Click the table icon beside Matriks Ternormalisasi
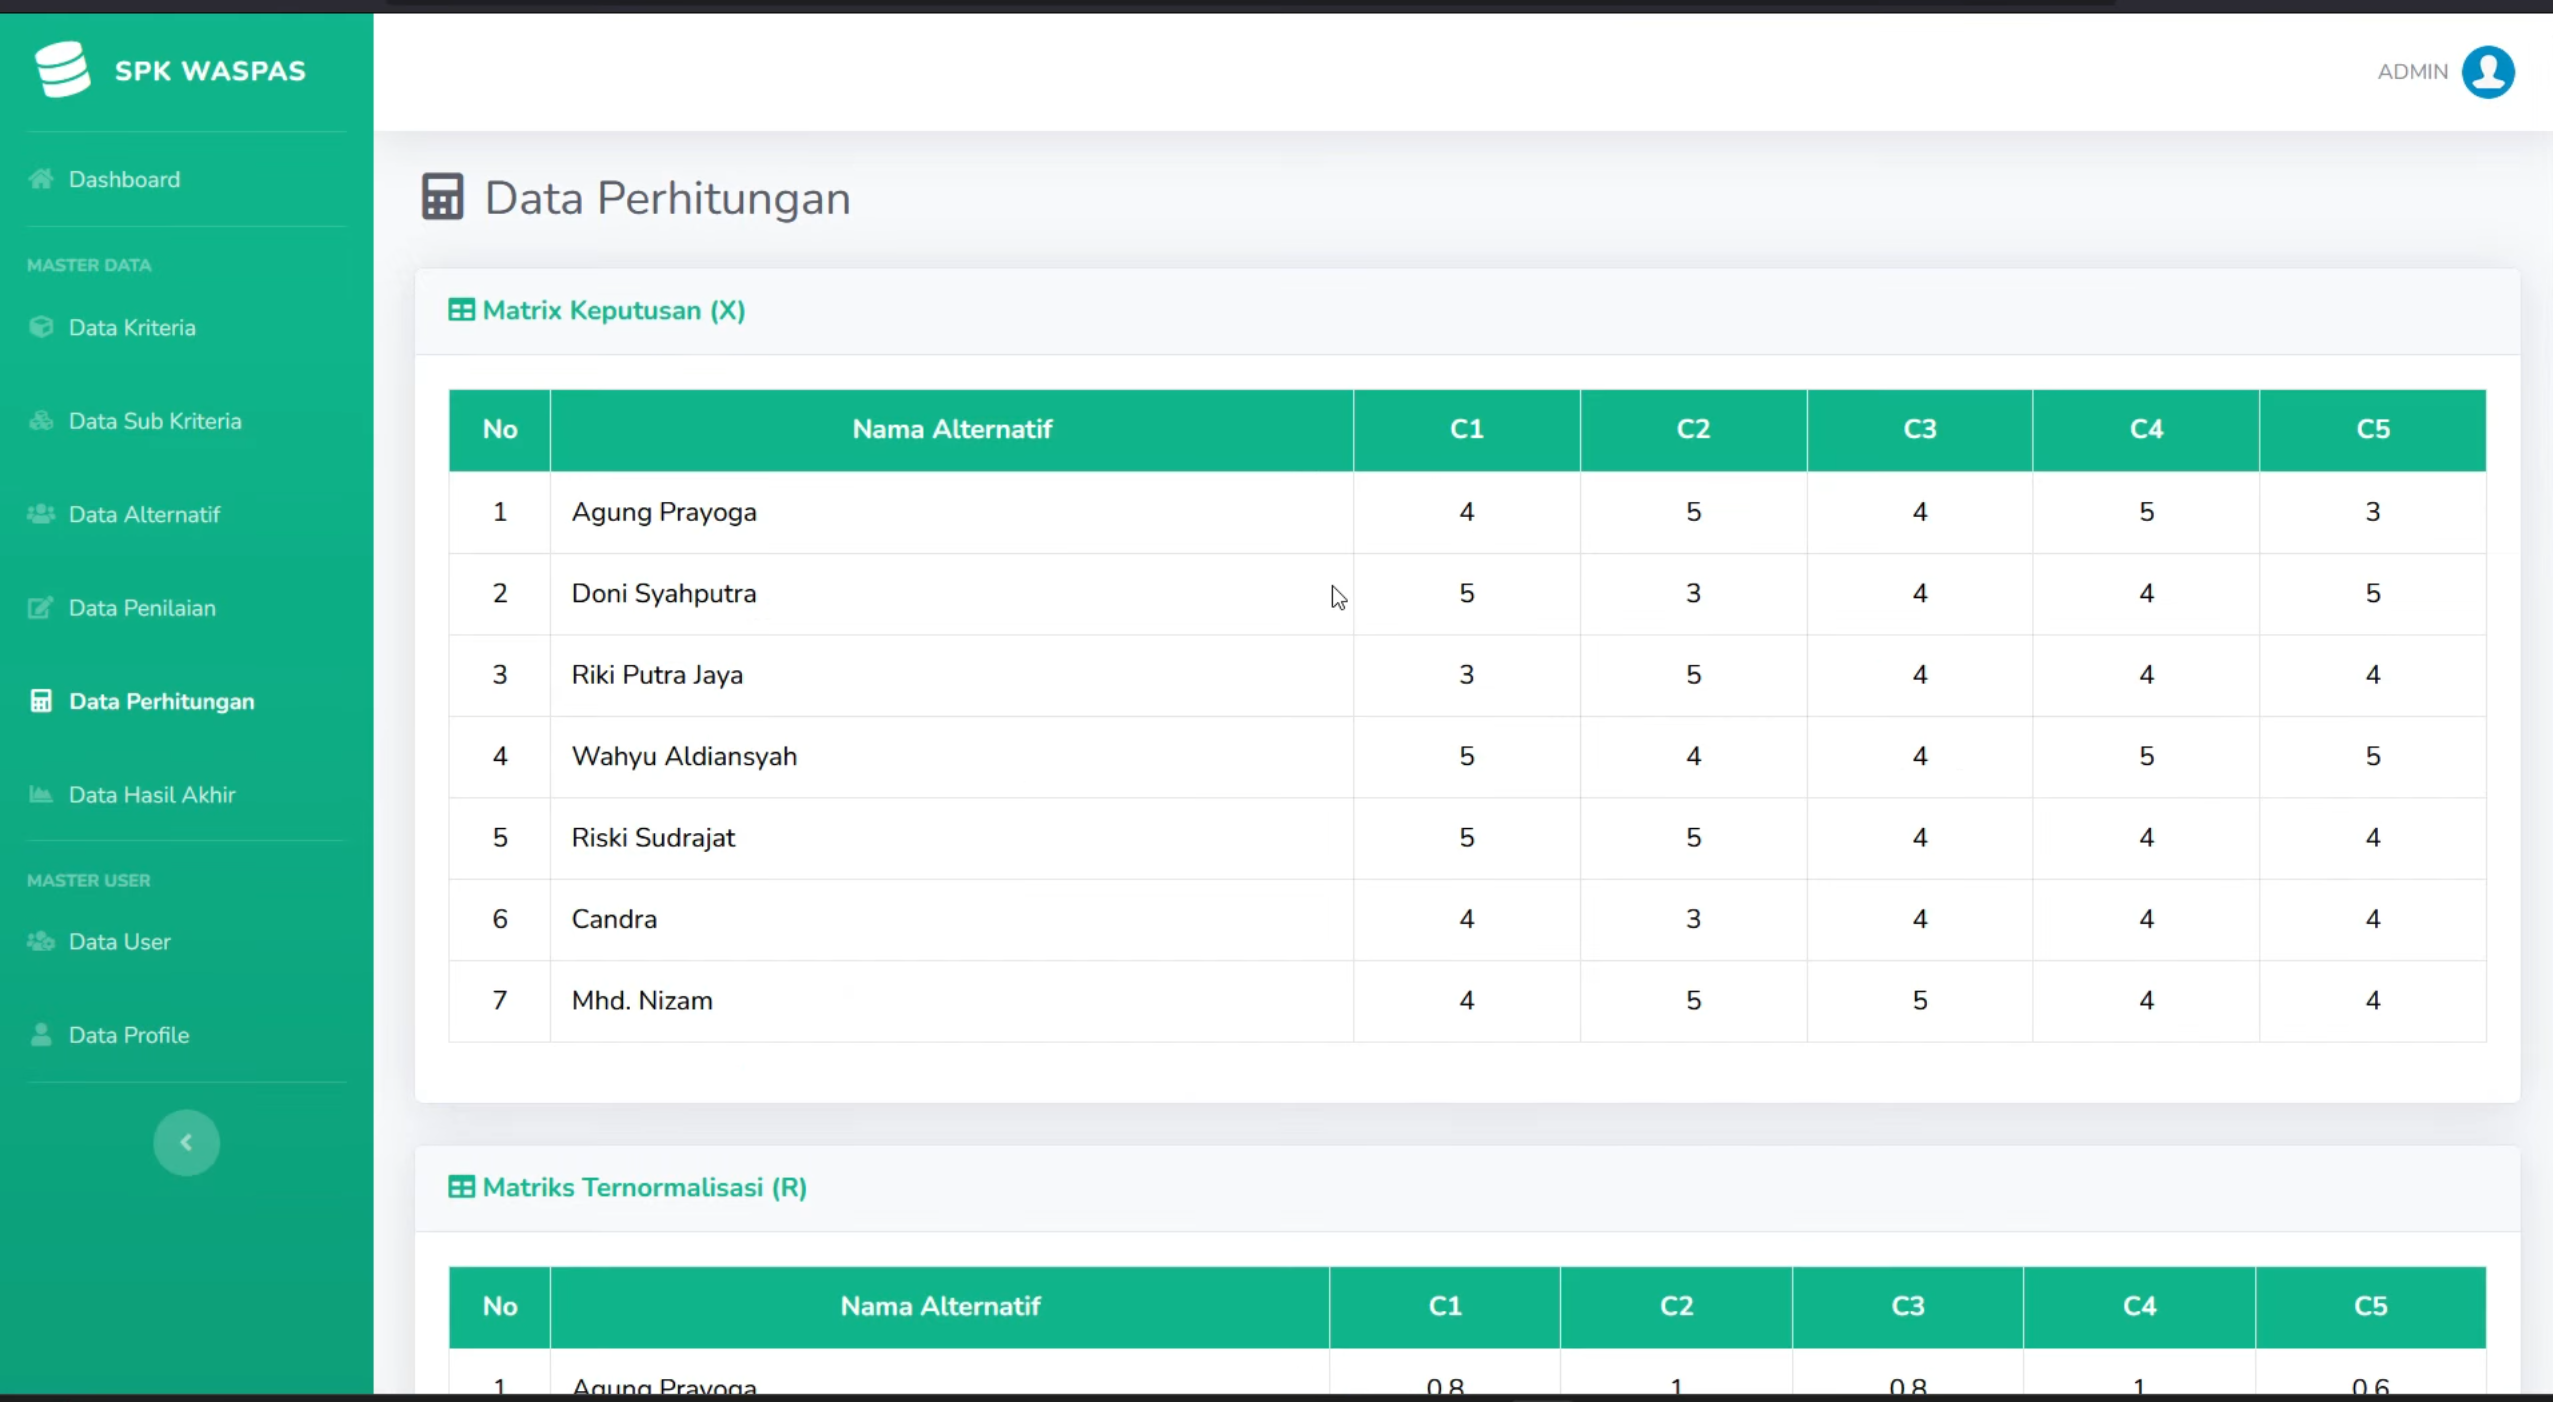2553x1402 pixels. (x=461, y=1187)
